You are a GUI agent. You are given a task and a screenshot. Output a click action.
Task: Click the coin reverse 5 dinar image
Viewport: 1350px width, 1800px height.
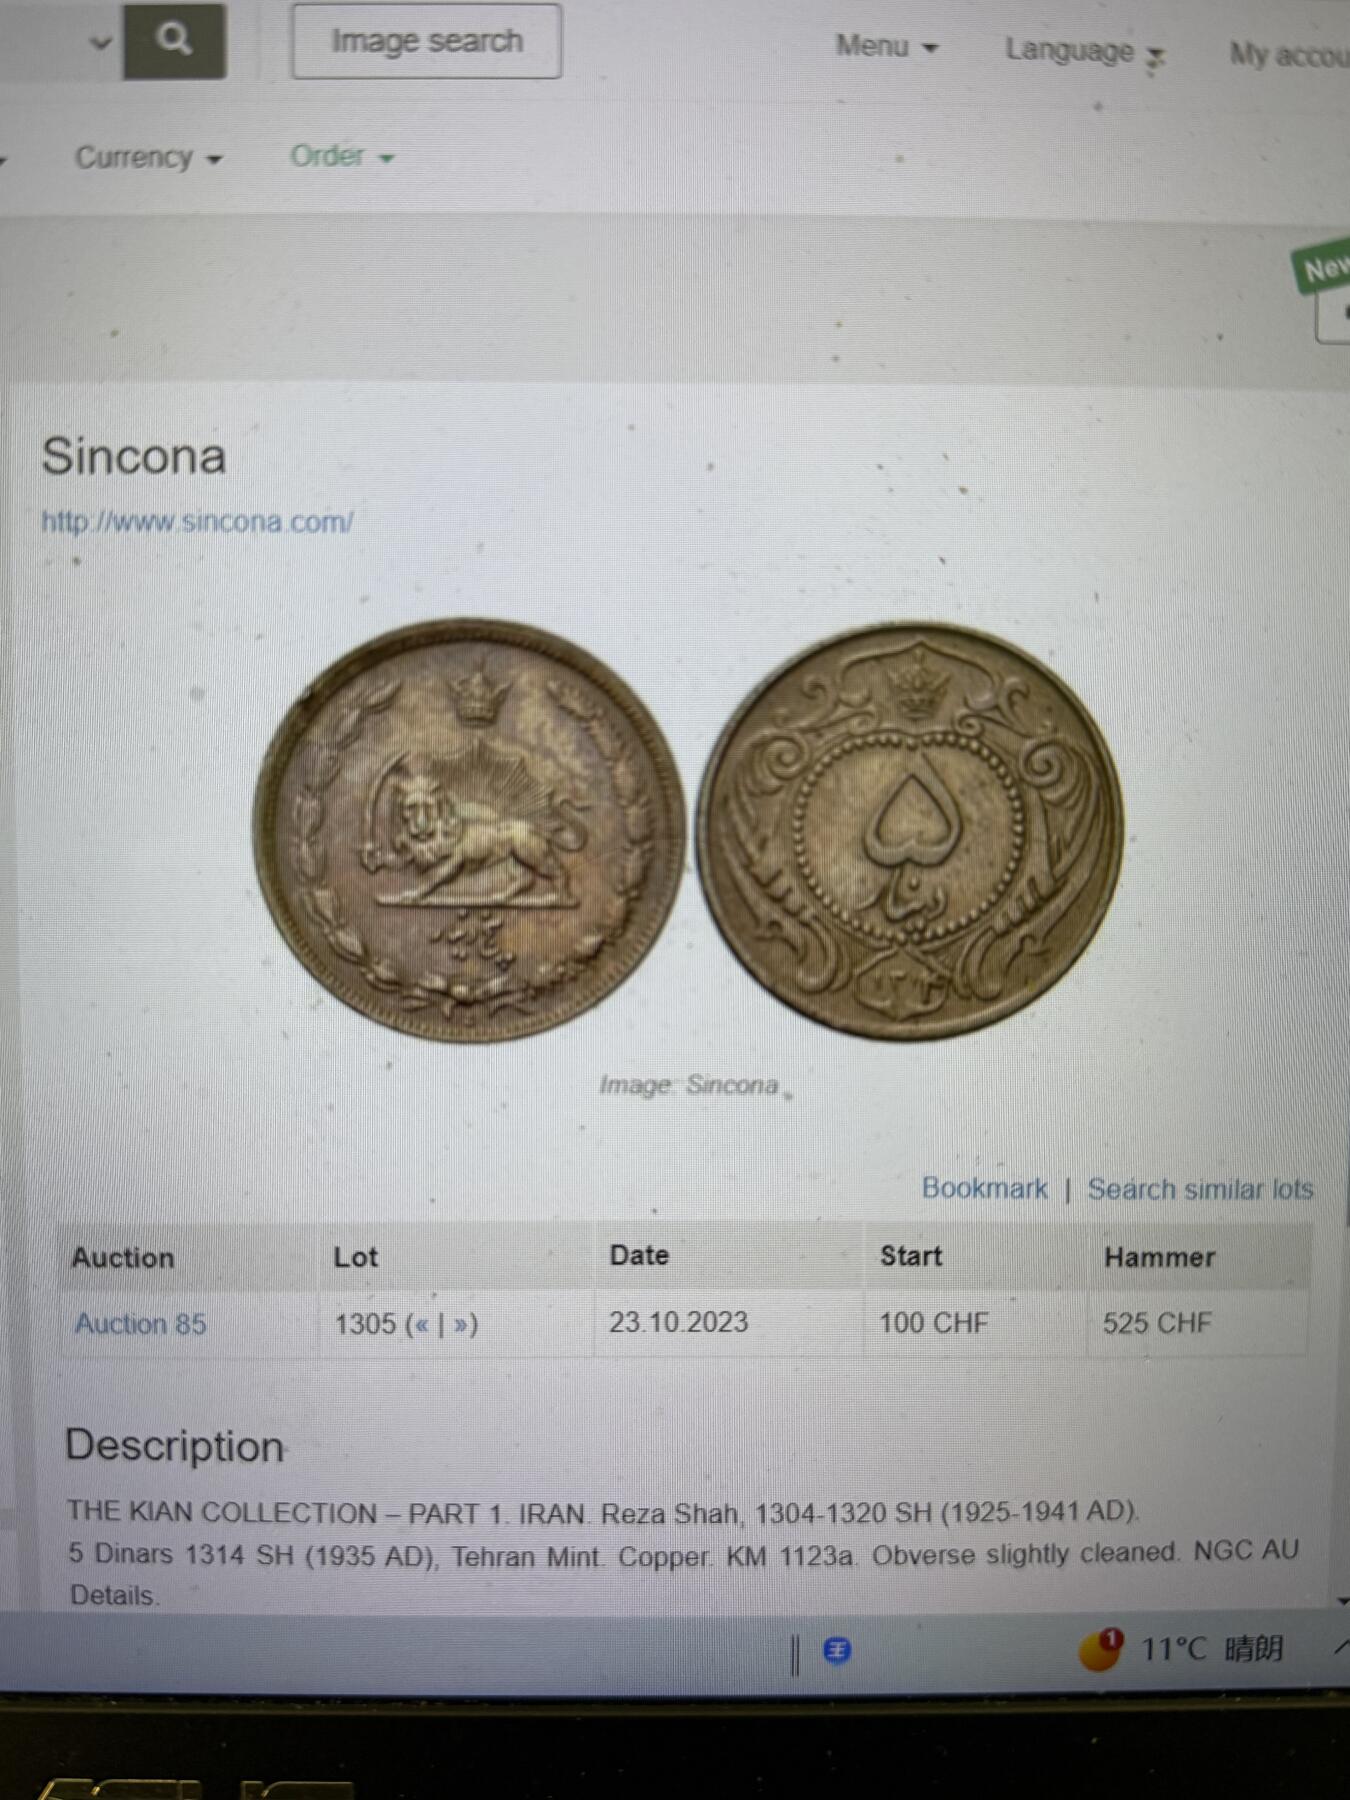pos(910,830)
